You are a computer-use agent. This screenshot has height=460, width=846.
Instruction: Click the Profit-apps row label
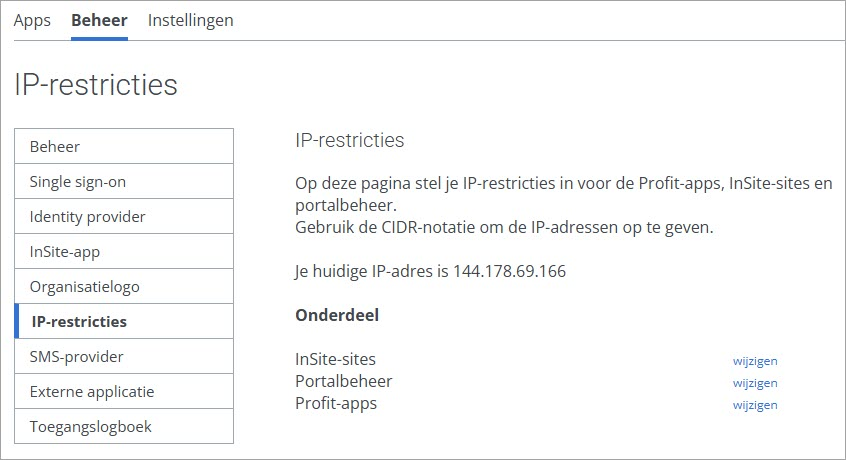[x=336, y=403]
